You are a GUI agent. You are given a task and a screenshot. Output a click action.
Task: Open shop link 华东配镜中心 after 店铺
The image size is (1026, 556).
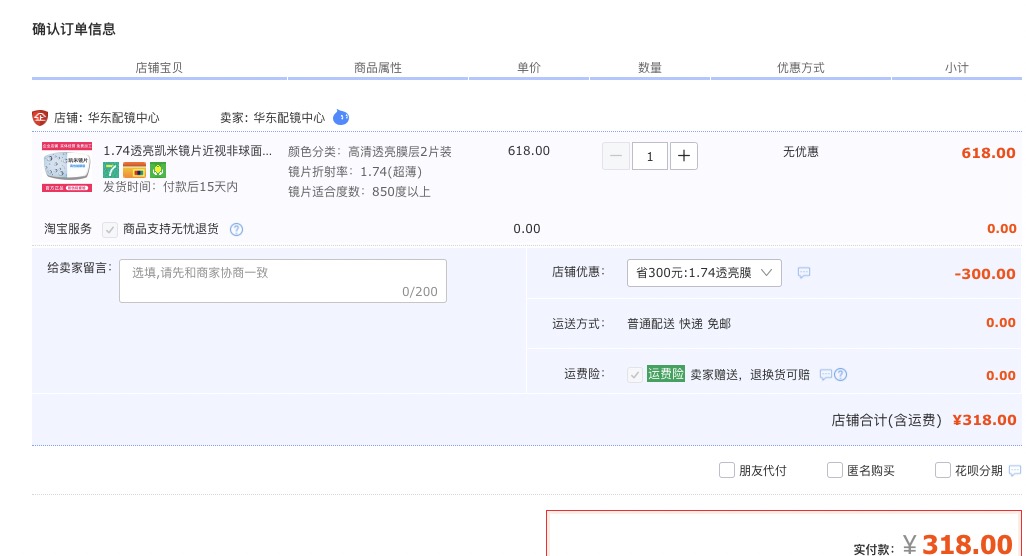[124, 118]
